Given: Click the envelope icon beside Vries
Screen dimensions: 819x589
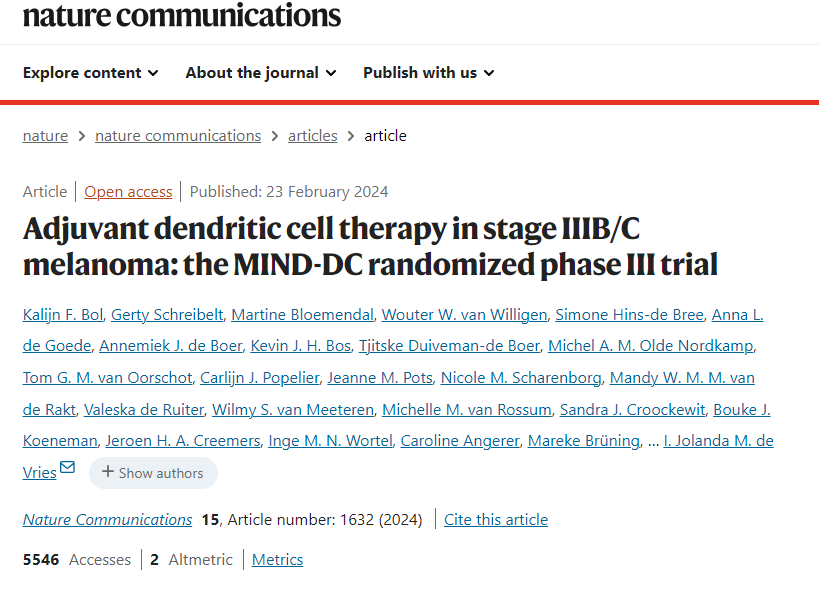Looking at the screenshot, I should click(67, 467).
